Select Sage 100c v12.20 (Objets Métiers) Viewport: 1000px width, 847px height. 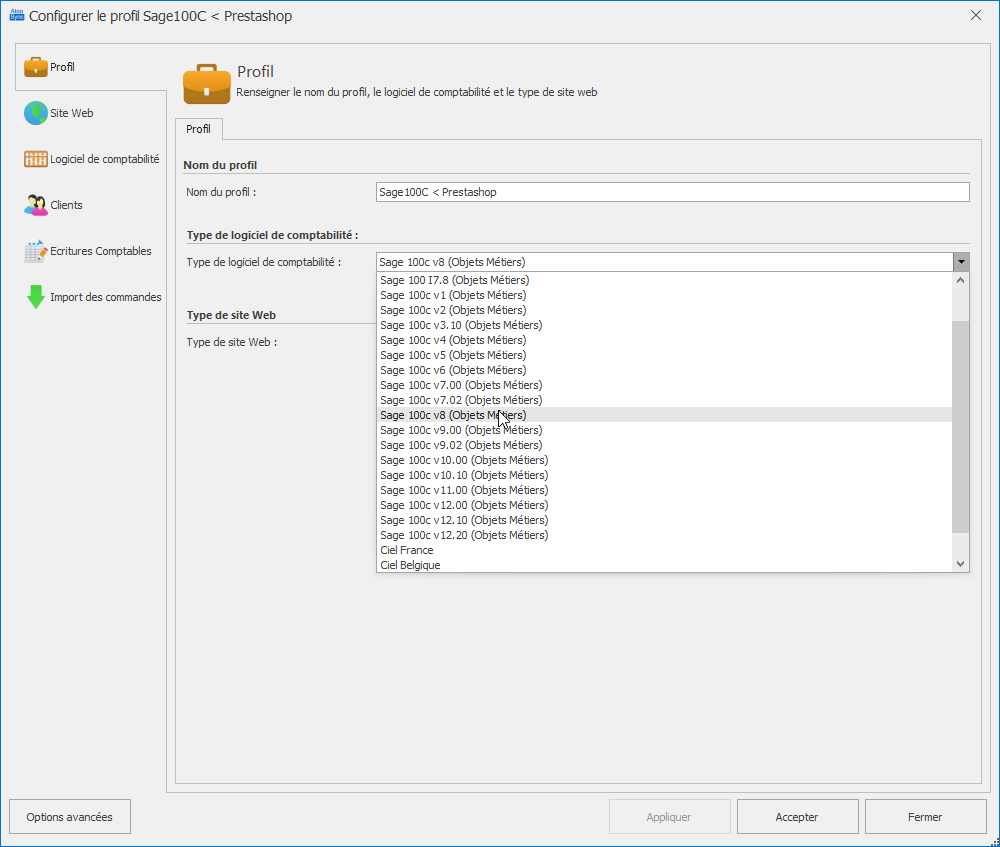click(664, 535)
